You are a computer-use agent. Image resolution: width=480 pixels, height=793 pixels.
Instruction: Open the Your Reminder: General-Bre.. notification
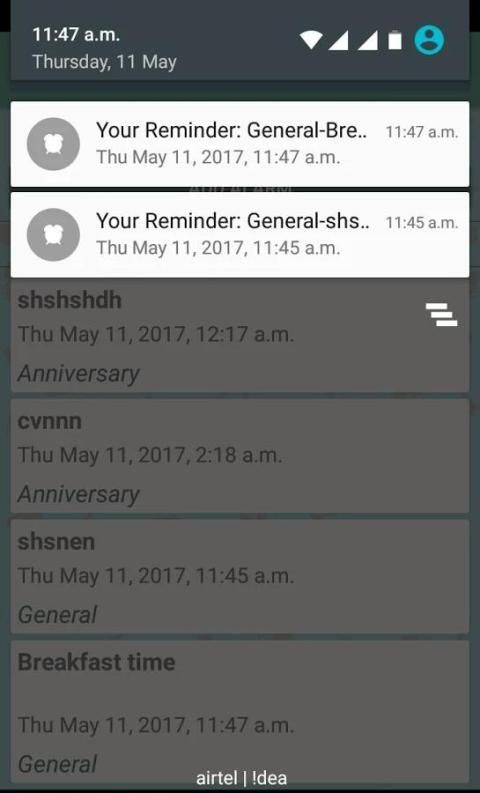[x=240, y=144]
